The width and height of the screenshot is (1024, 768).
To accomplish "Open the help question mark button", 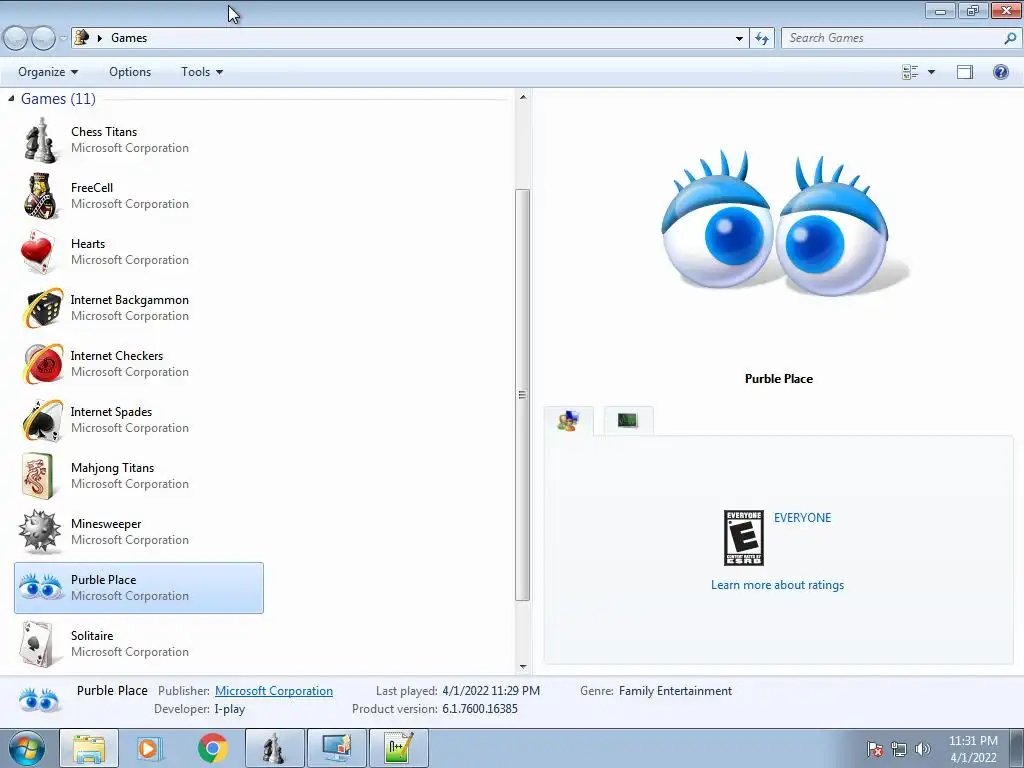I will point(1000,72).
